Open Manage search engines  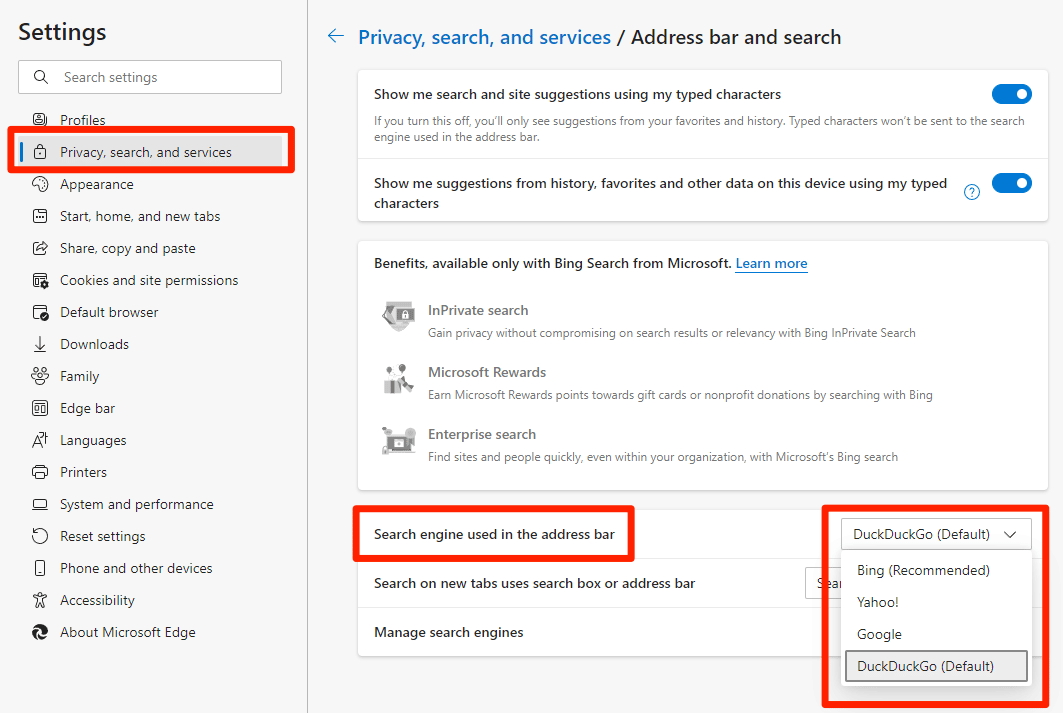tap(703, 632)
